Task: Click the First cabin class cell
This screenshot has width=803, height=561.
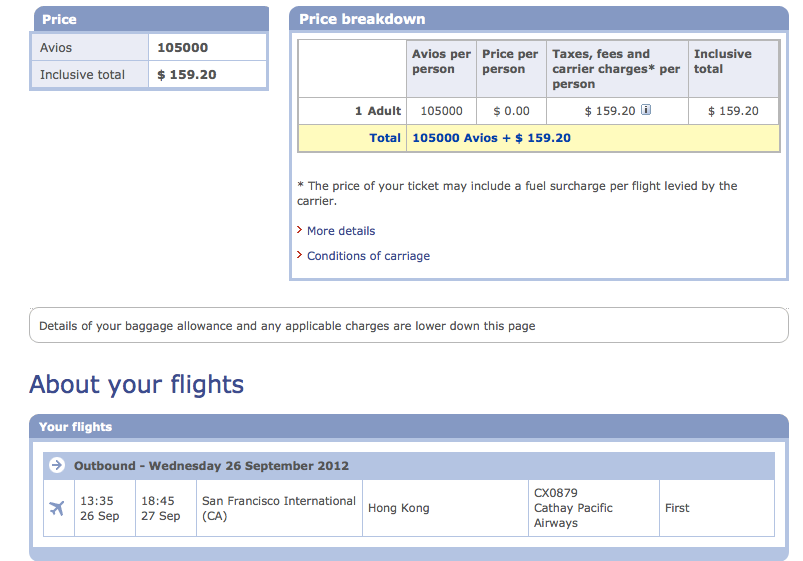Action: 716,508
